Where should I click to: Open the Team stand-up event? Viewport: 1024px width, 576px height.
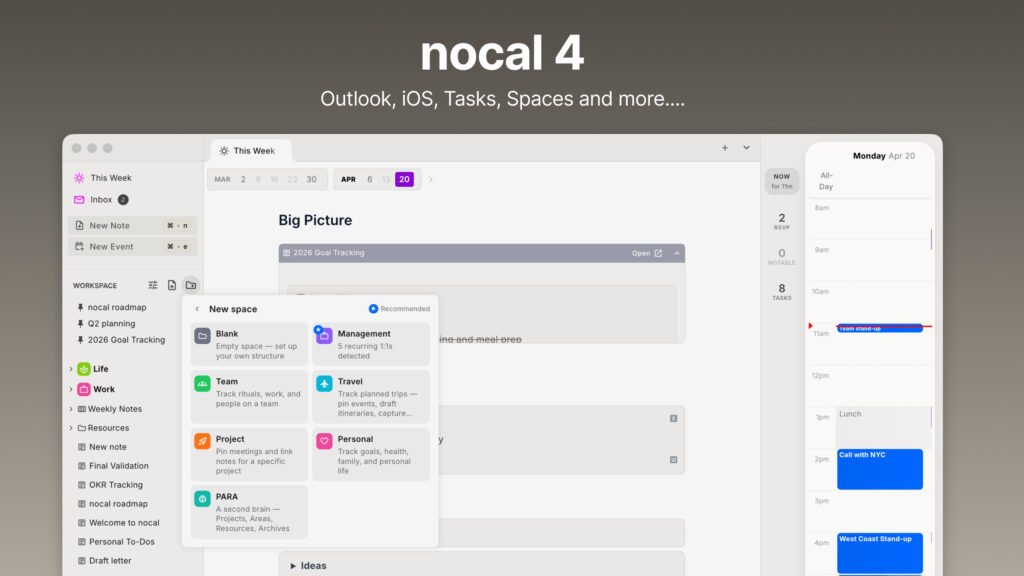click(880, 328)
